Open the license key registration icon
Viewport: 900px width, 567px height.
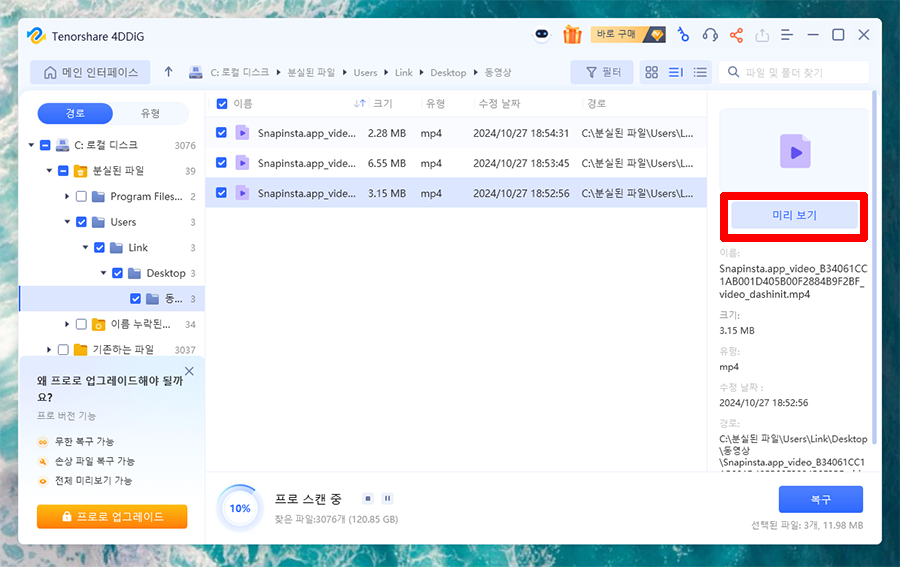click(683, 35)
